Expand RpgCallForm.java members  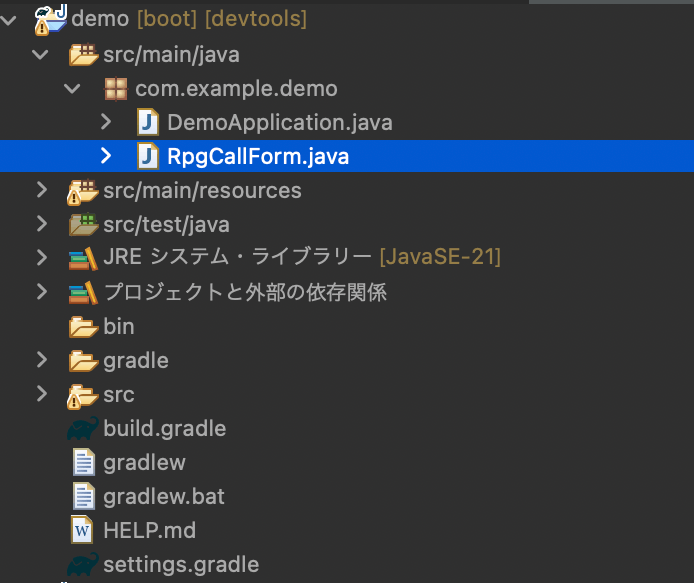point(106,156)
